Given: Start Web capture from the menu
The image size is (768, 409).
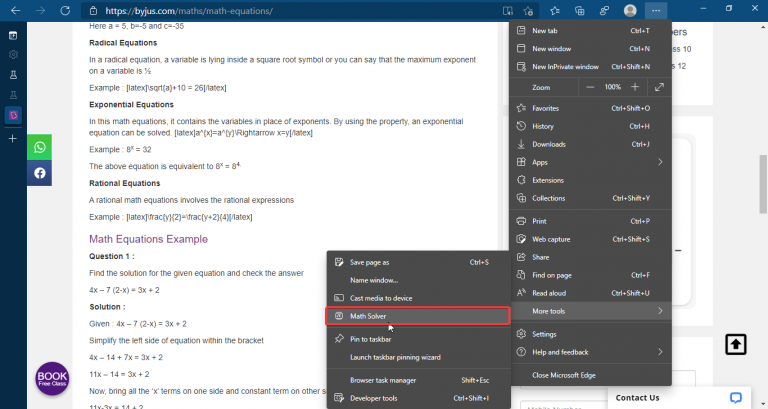Looking at the screenshot, I should coord(590,240).
